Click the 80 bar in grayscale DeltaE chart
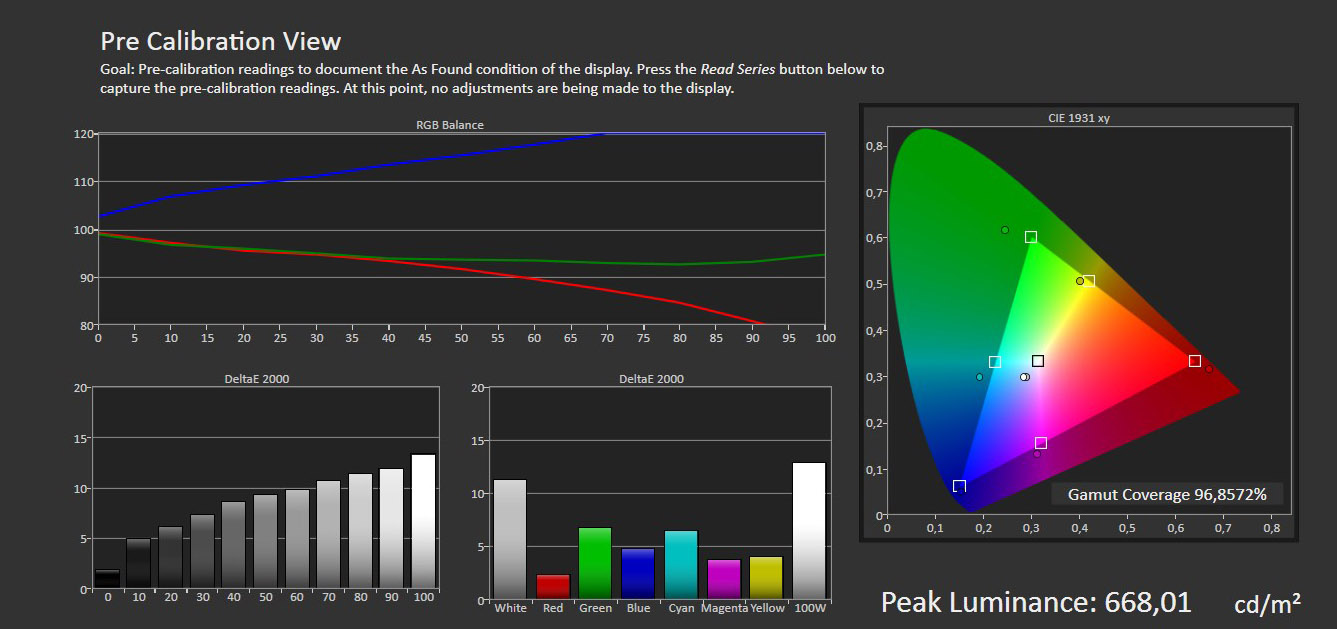Viewport: 1337px width, 629px height. (360, 534)
